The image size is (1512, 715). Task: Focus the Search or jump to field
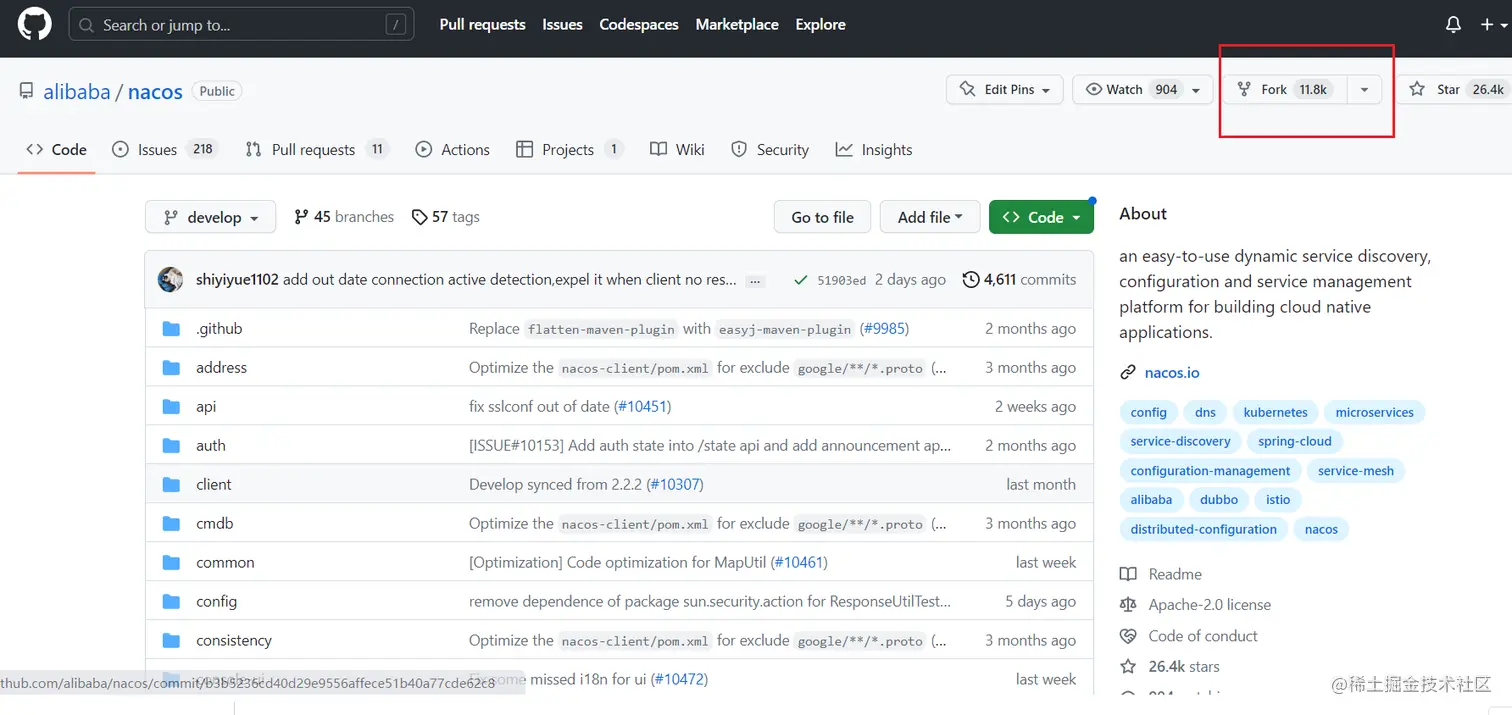(x=241, y=25)
